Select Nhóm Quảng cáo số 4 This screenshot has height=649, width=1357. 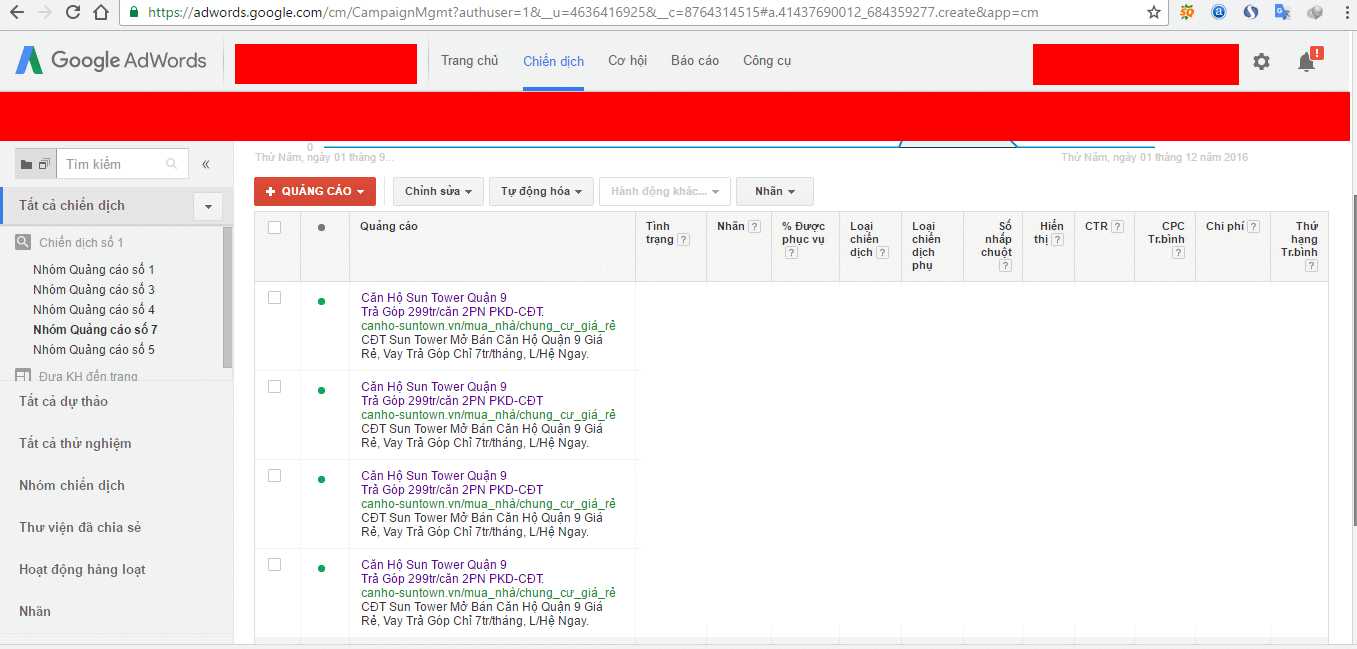pyautogui.click(x=94, y=310)
